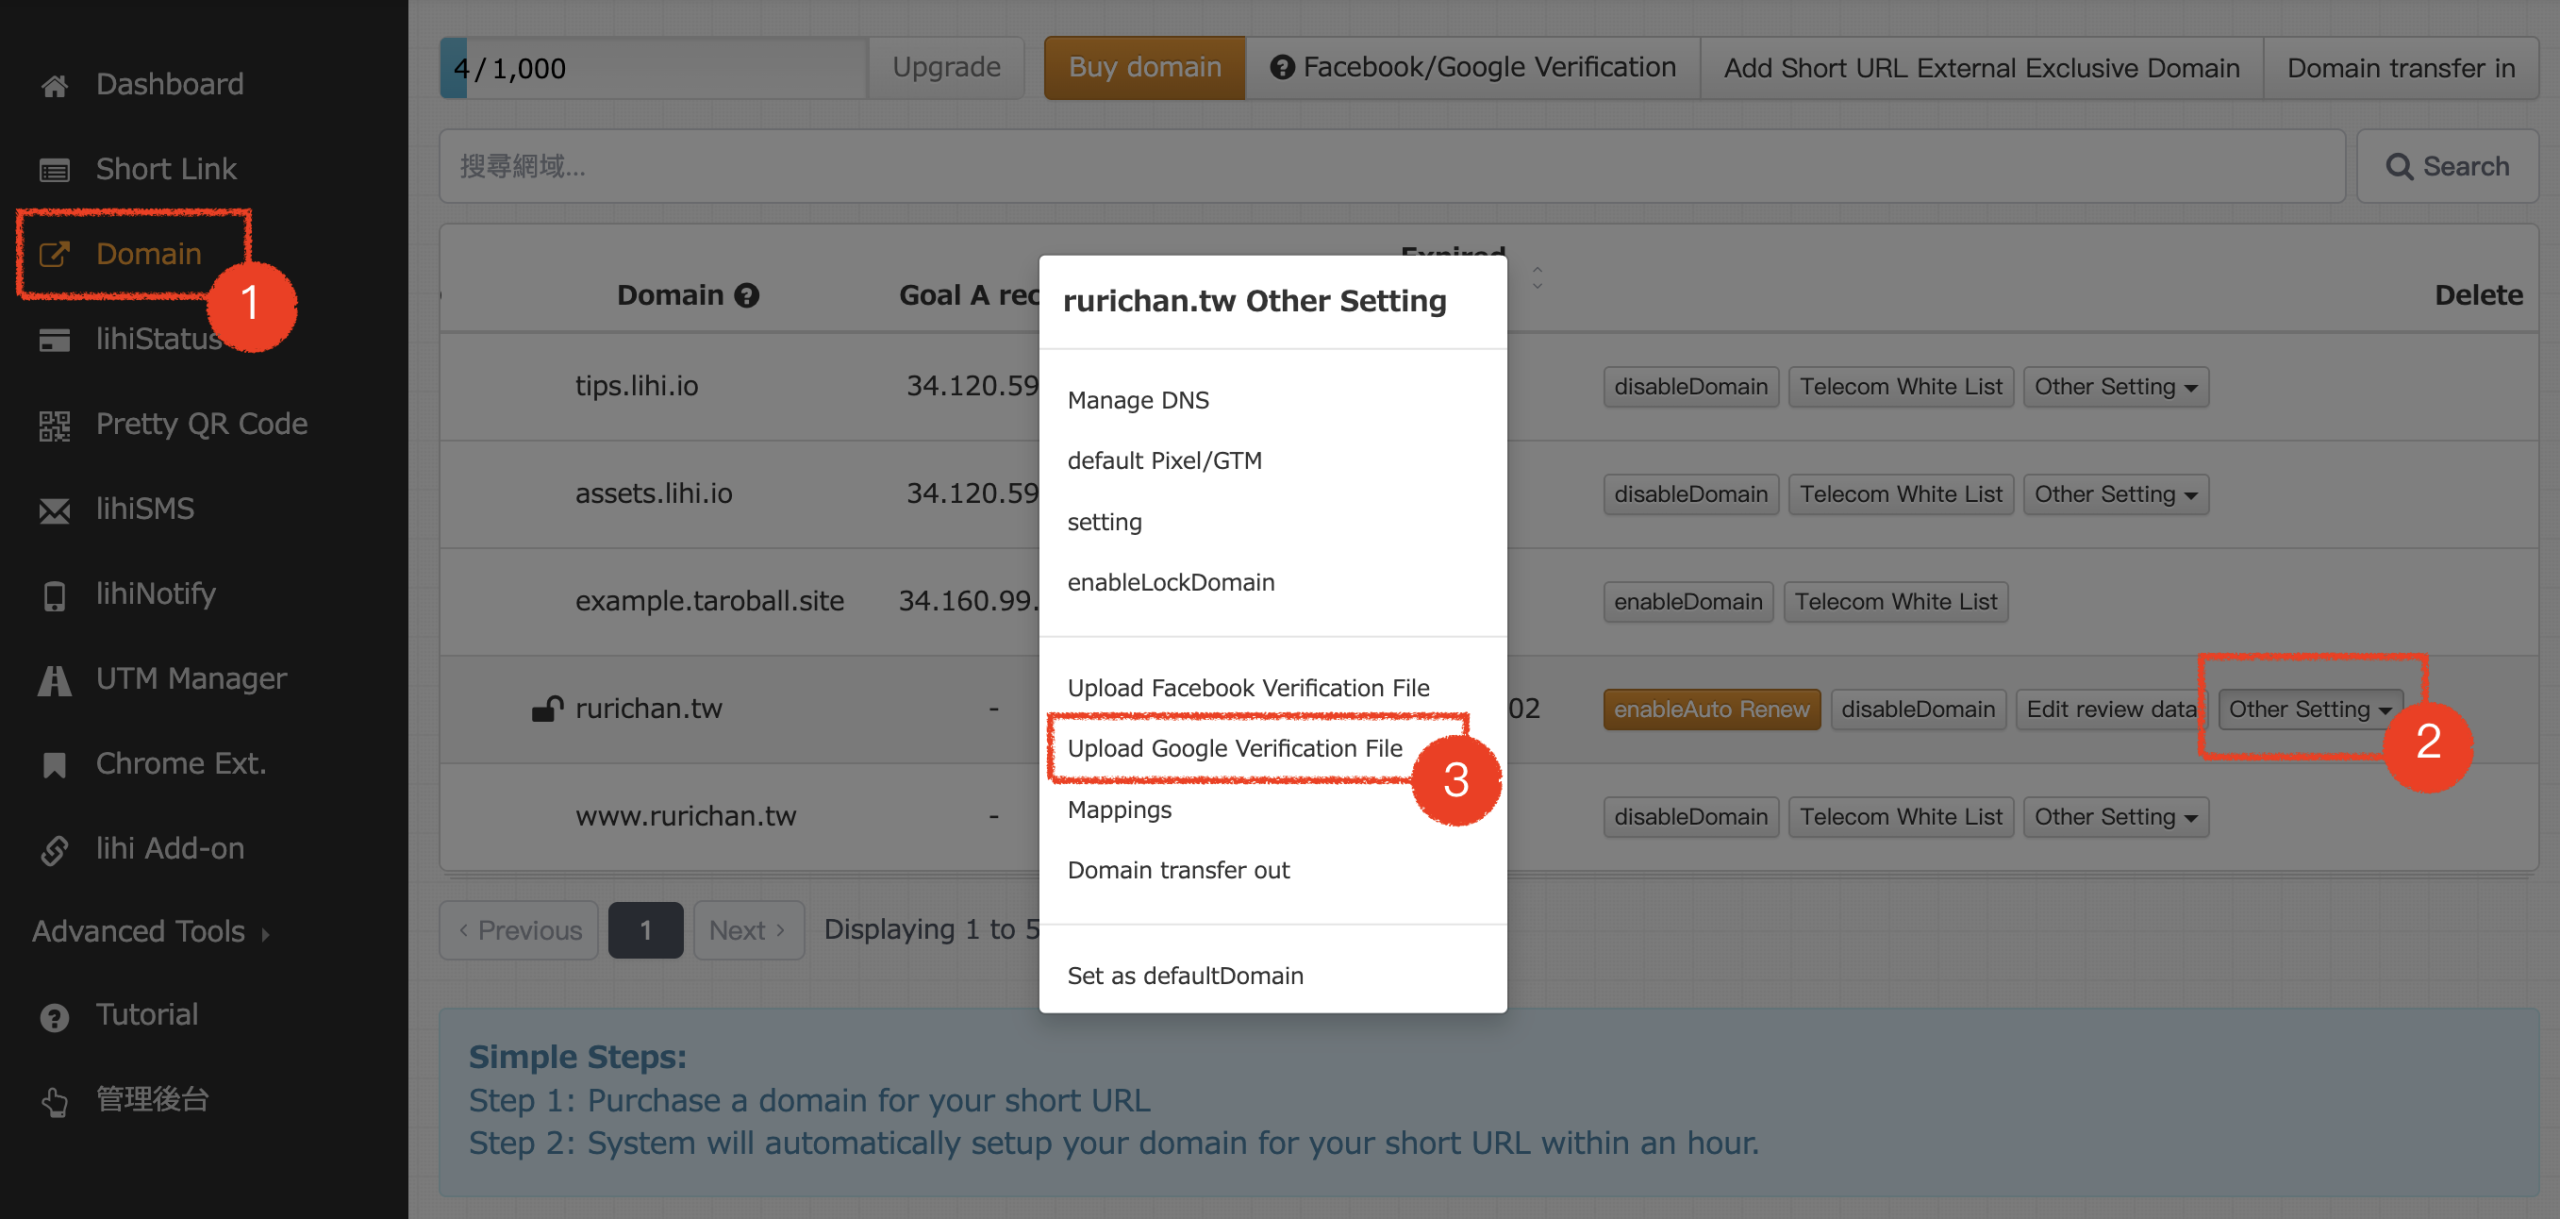Open Other Setting dropdown for tips.lihi.io

[2114, 387]
